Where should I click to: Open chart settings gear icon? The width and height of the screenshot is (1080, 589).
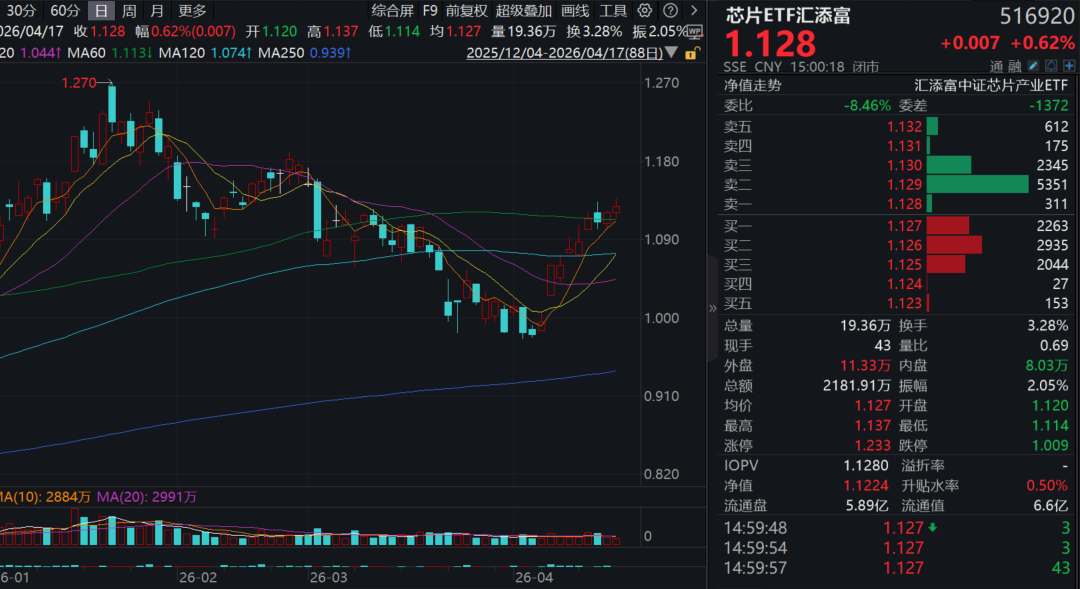644,11
